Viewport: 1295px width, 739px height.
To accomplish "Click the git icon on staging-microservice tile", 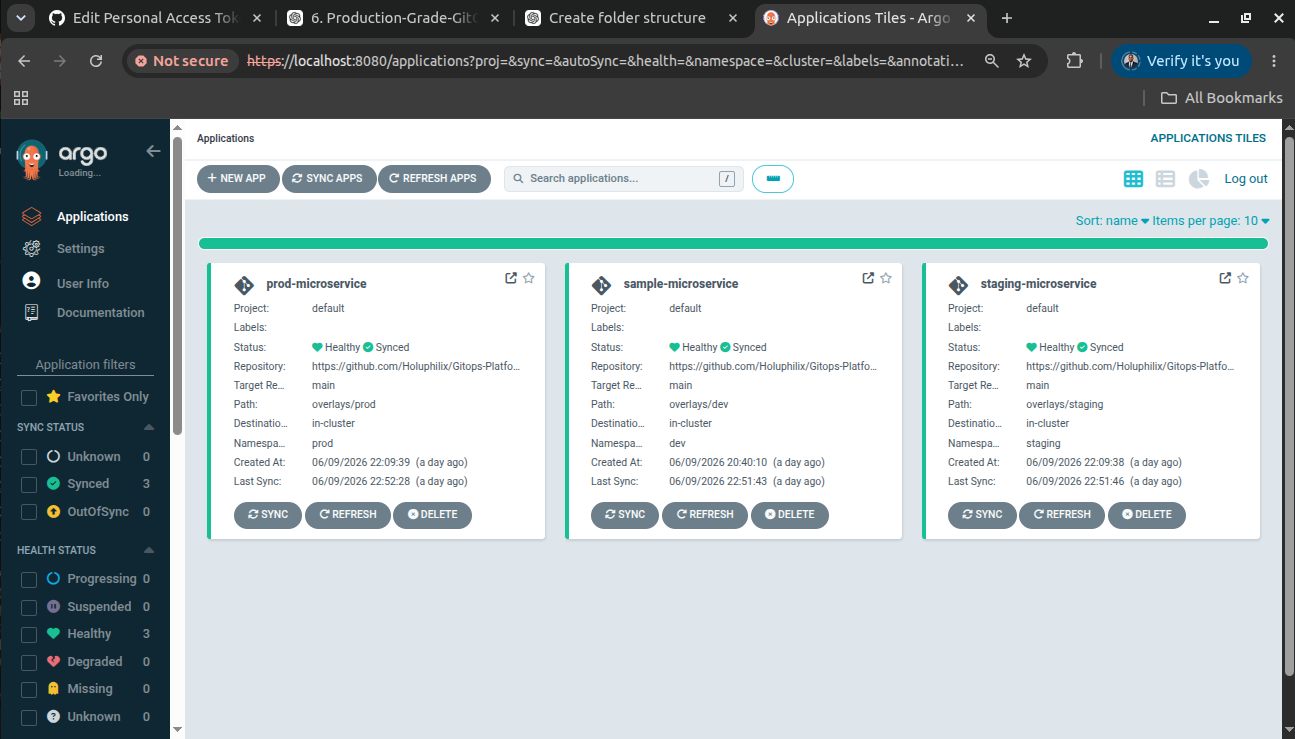I will click(957, 284).
